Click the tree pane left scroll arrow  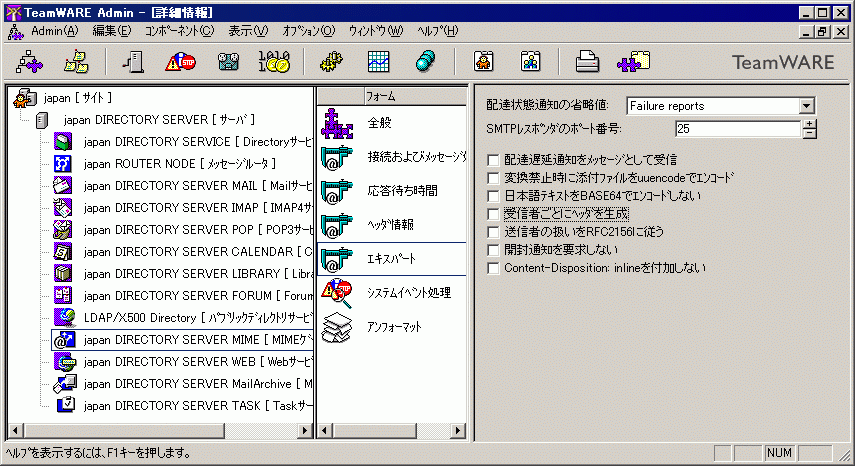15,431
